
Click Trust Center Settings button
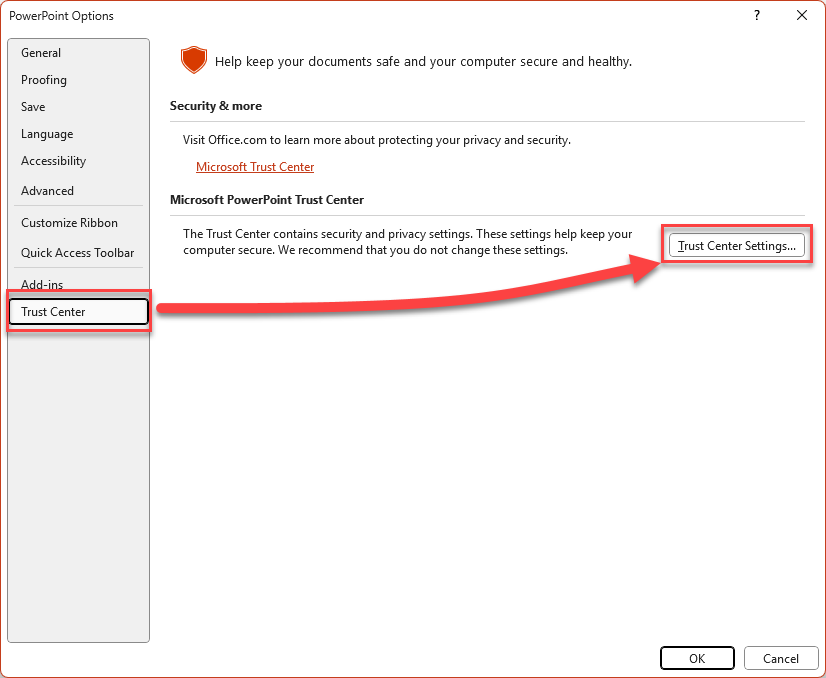coord(737,245)
